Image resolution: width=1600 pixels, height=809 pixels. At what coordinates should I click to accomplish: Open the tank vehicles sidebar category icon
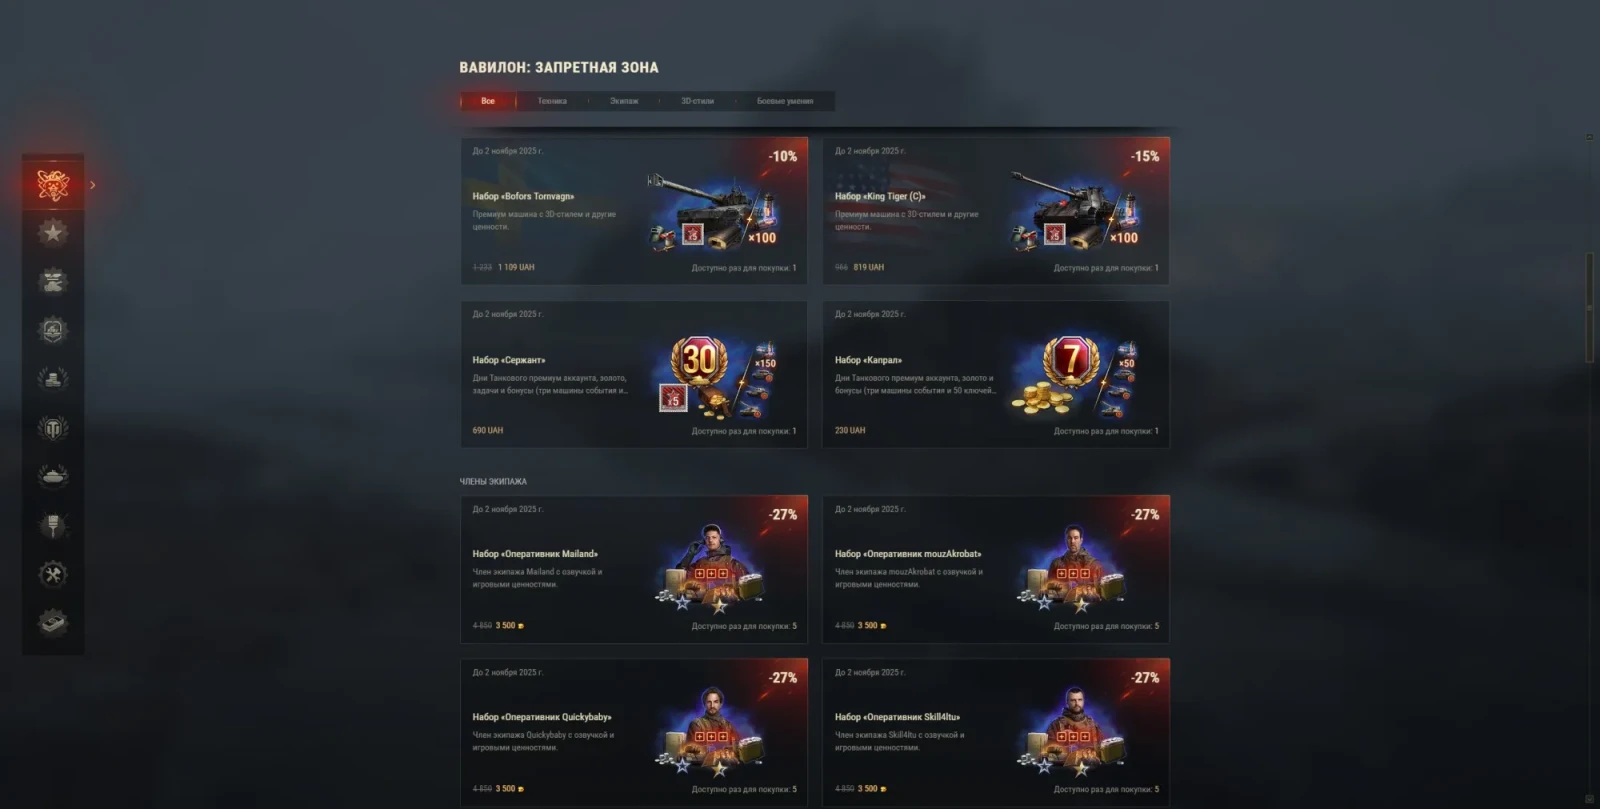[x=53, y=476]
